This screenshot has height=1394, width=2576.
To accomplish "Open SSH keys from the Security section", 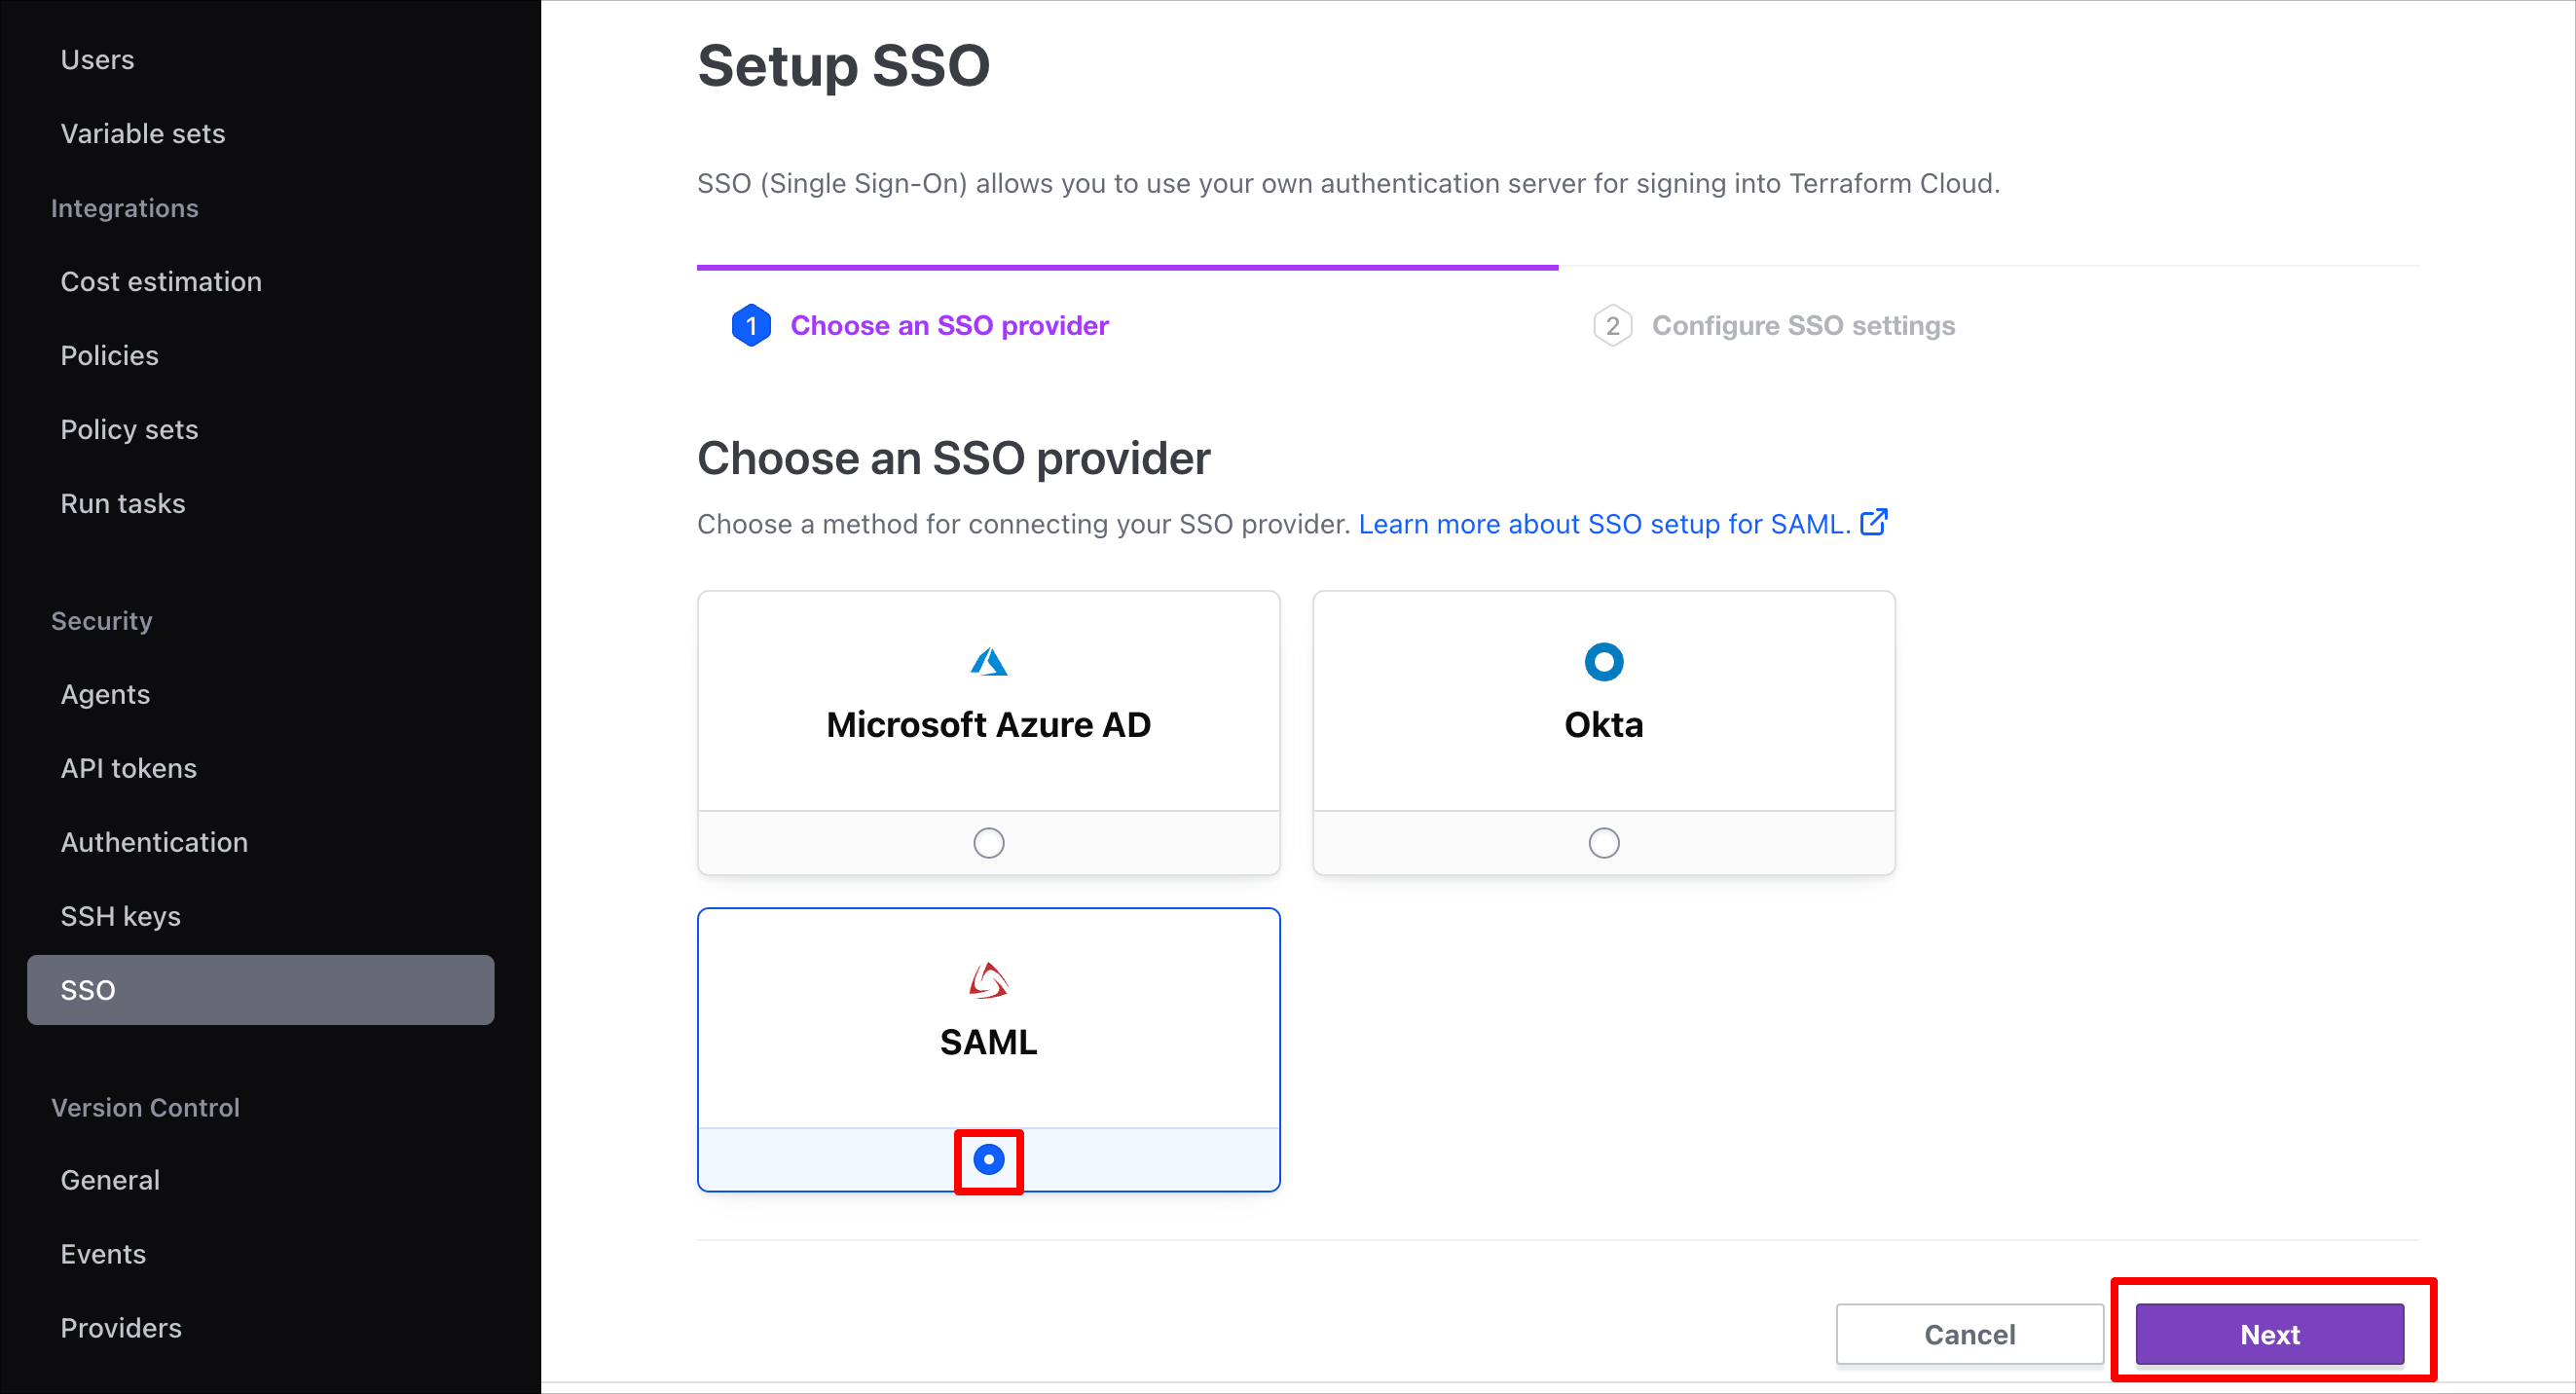I will pos(121,915).
